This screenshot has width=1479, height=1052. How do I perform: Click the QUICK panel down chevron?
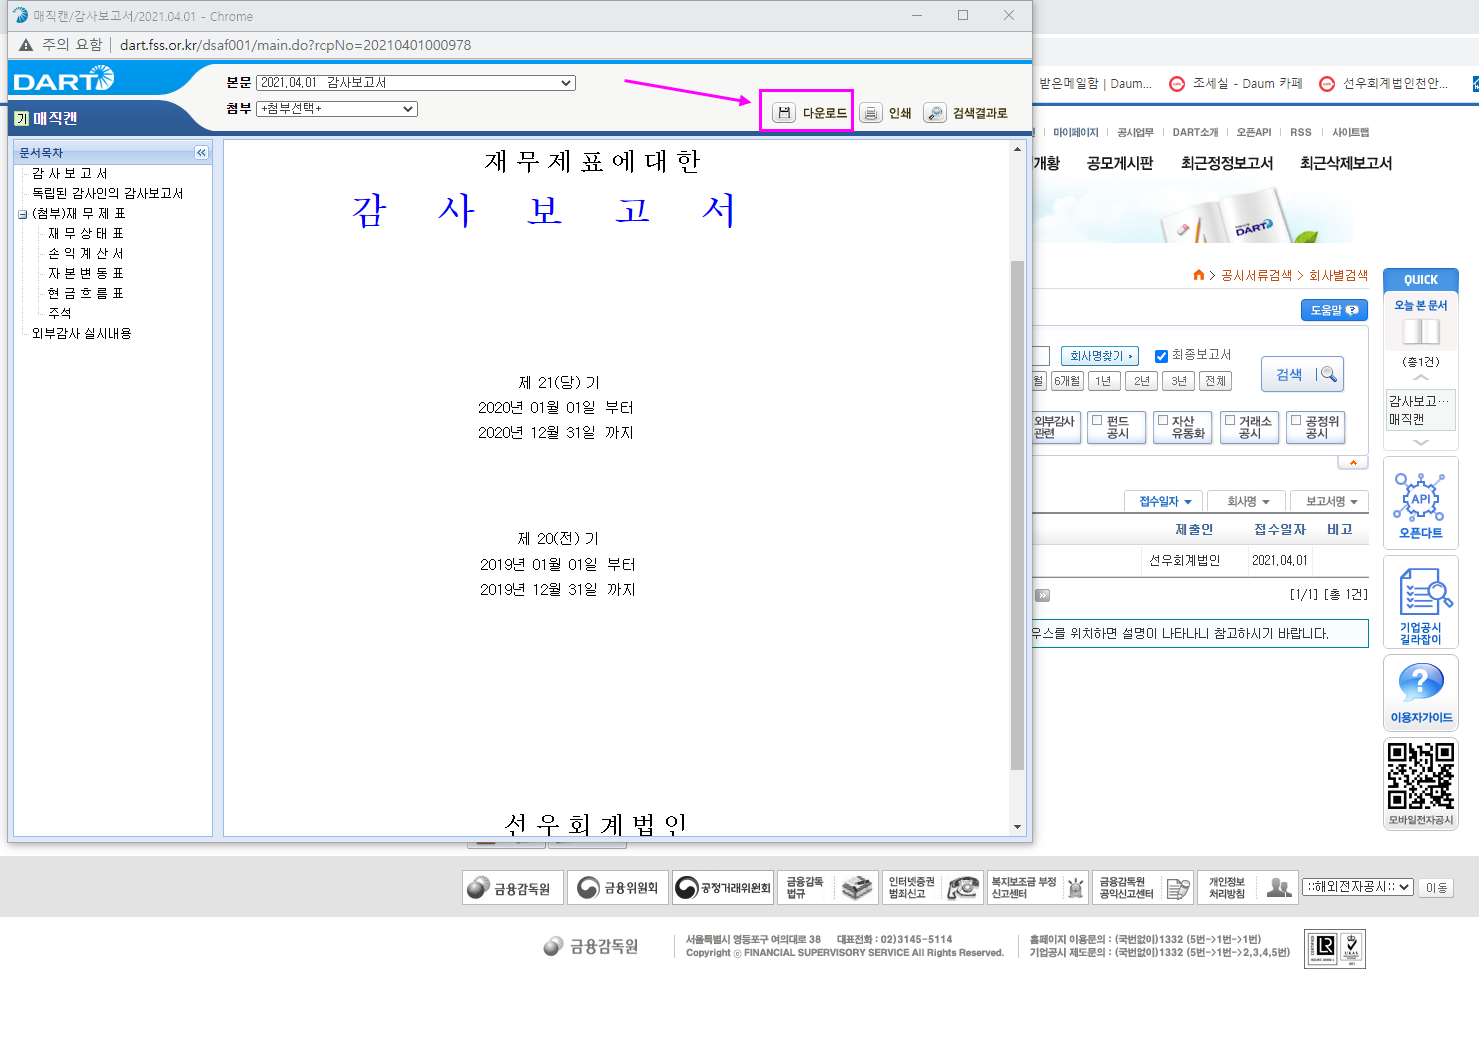pyautogui.click(x=1420, y=442)
